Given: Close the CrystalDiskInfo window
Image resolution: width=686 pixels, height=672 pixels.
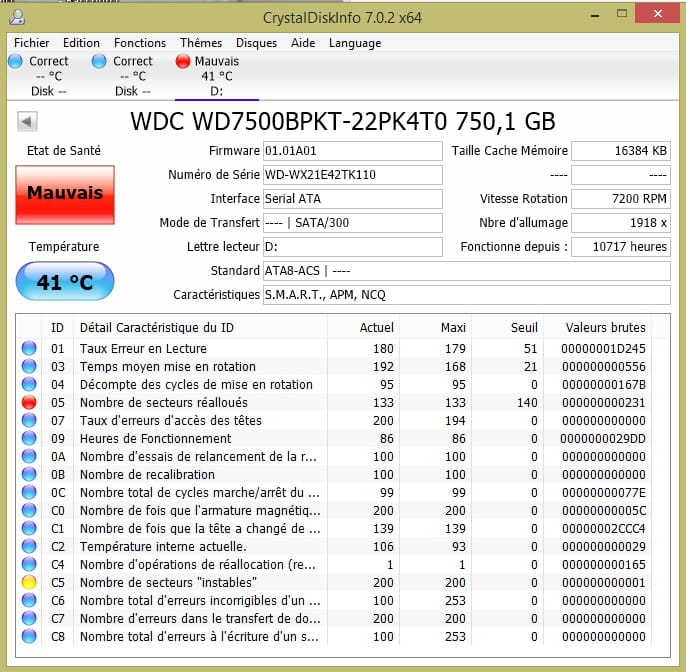Looking at the screenshot, I should 658,14.
